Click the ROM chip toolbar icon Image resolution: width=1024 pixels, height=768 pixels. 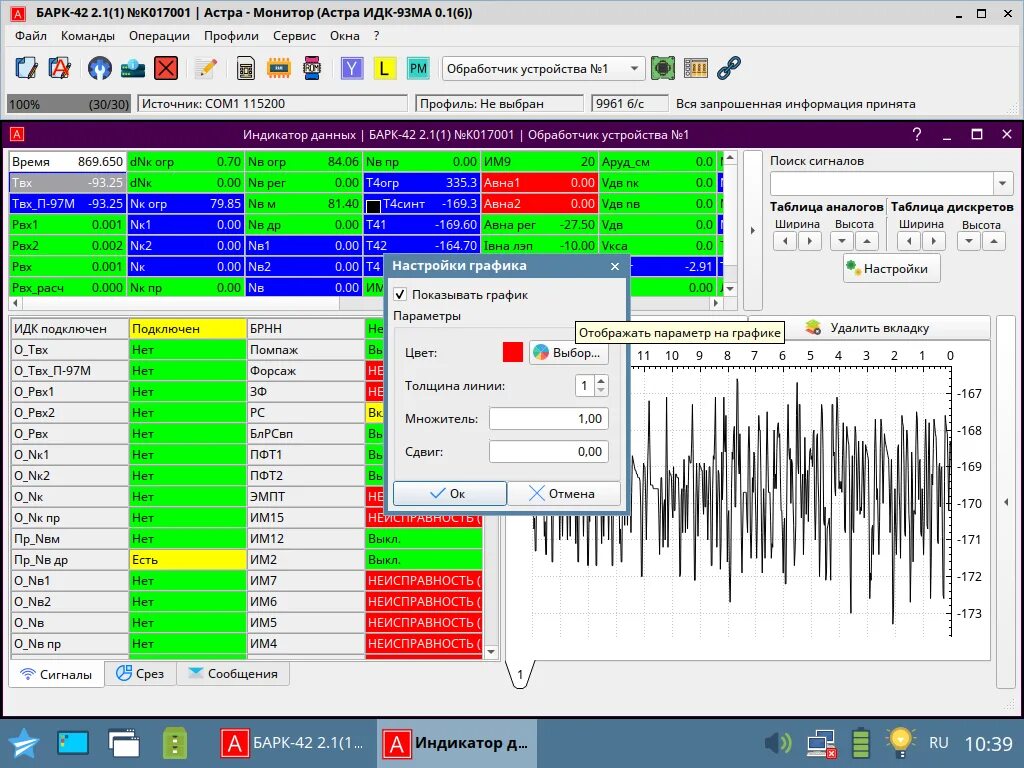(312, 68)
